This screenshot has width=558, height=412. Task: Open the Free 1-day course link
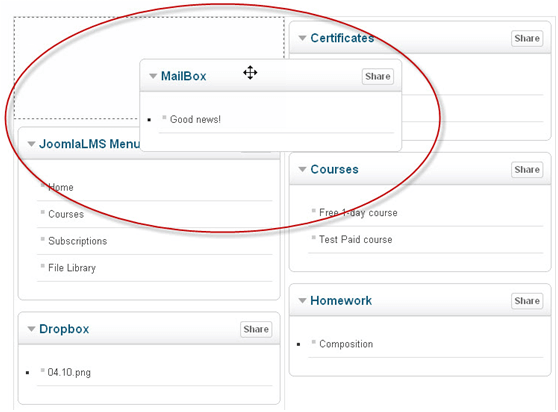coord(358,213)
